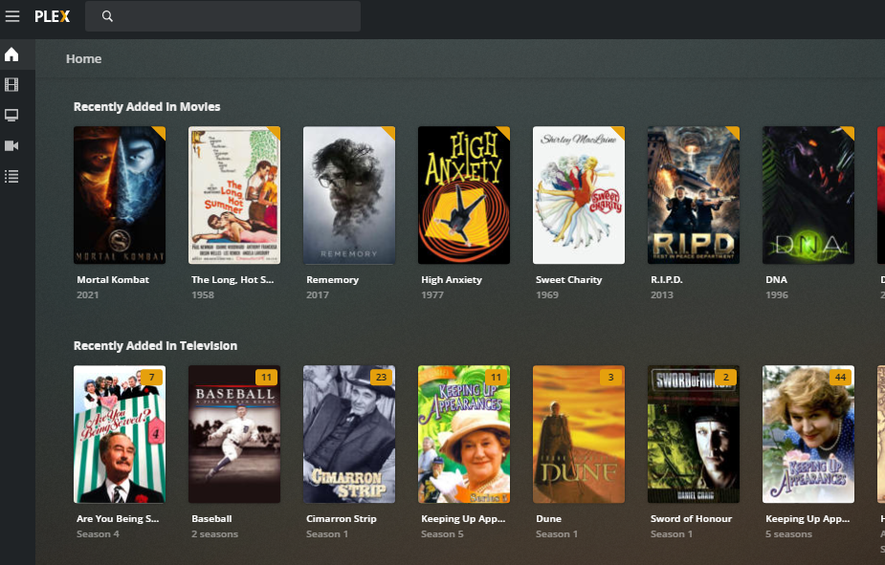Click '2 seasons' under Baseball
Image resolution: width=885 pixels, height=565 pixels.
coord(214,534)
